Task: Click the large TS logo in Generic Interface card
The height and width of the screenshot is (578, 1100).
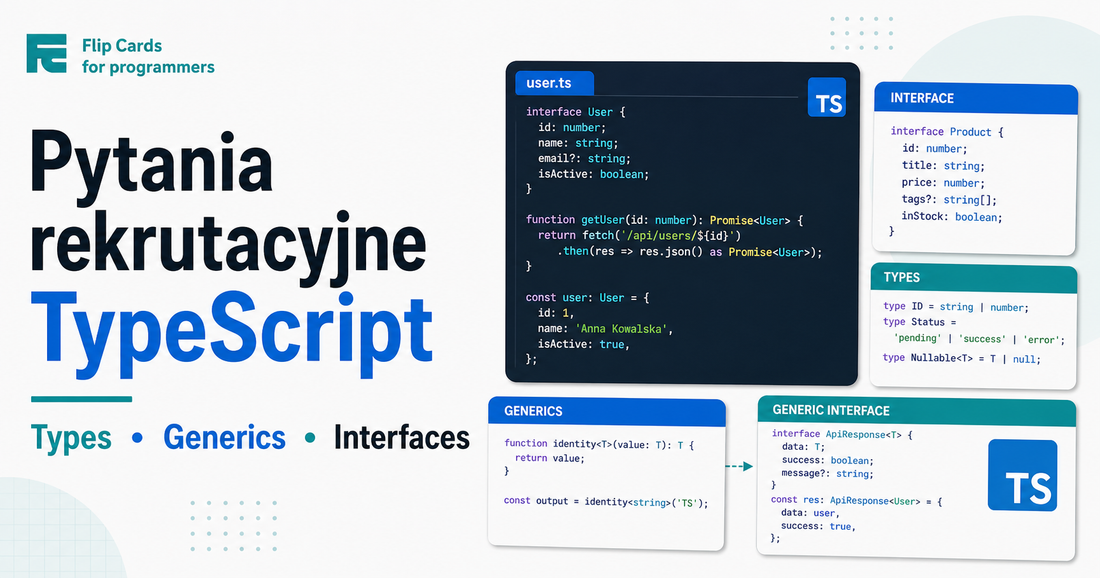Action: point(1022,475)
